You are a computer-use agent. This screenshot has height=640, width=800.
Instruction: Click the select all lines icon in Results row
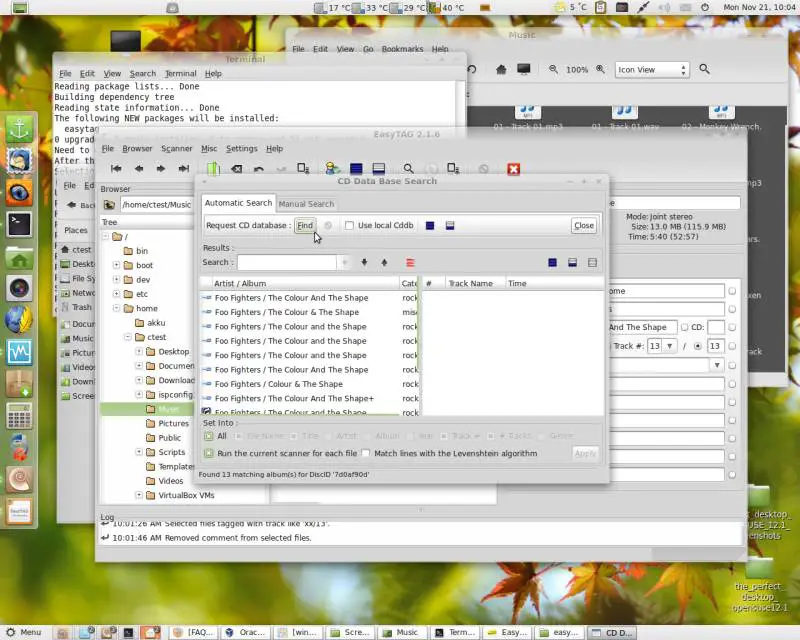point(553,262)
